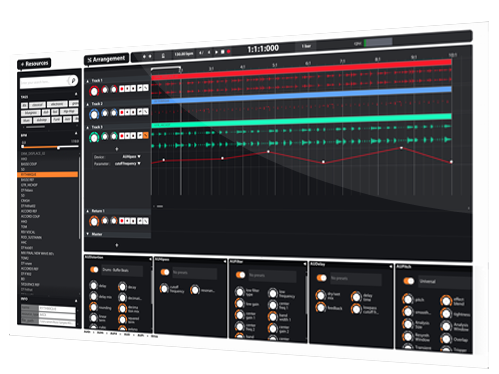499x374 pixels.
Task: Open the 1 bar quantize dropdown
Action: pyautogui.click(x=306, y=46)
